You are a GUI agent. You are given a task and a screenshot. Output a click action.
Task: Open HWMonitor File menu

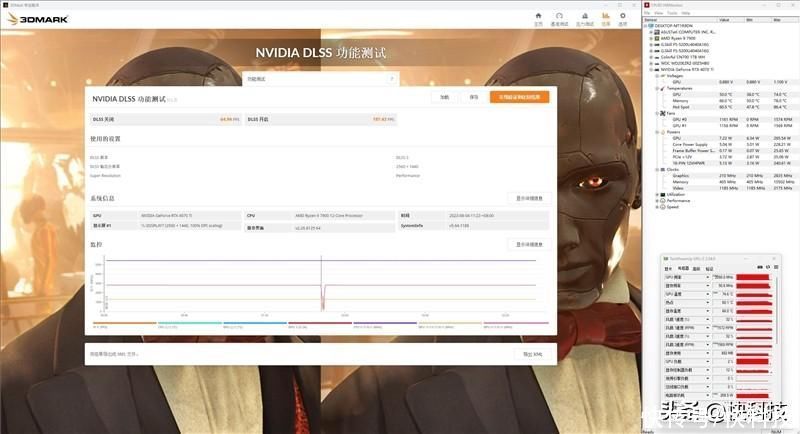(647, 13)
